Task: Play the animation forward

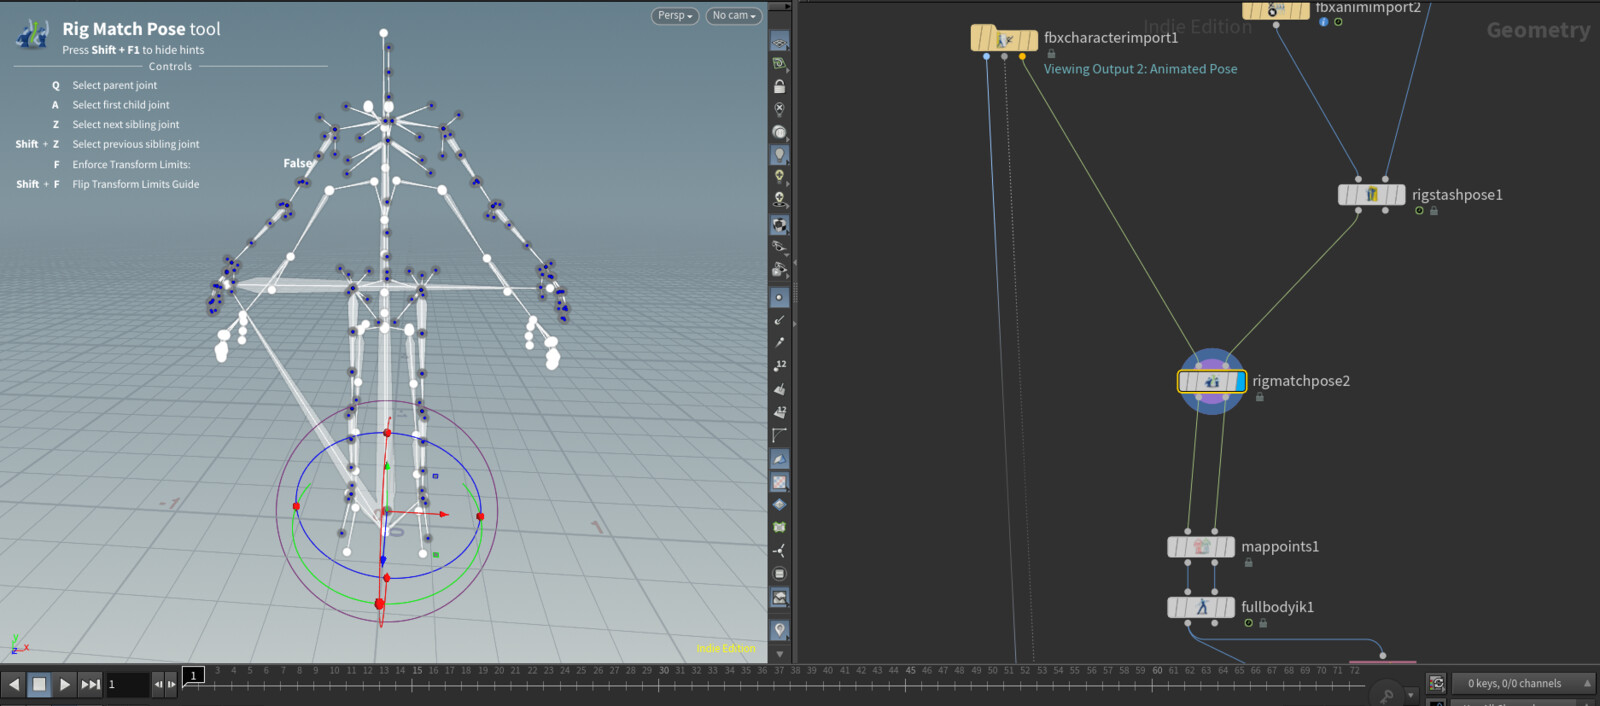Action: (64, 684)
